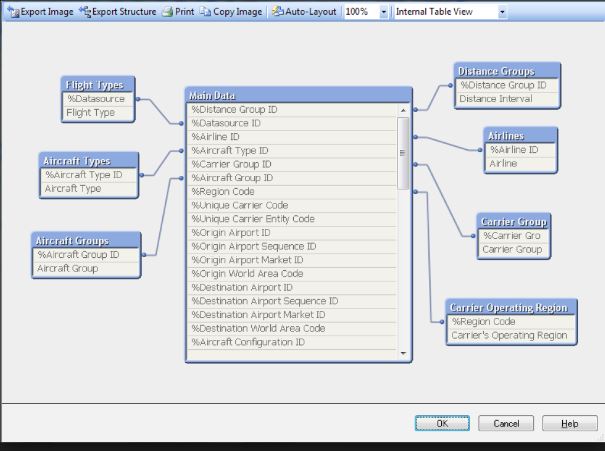605x451 pixels.
Task: Click the Print printer icon
Action: [x=167, y=12]
